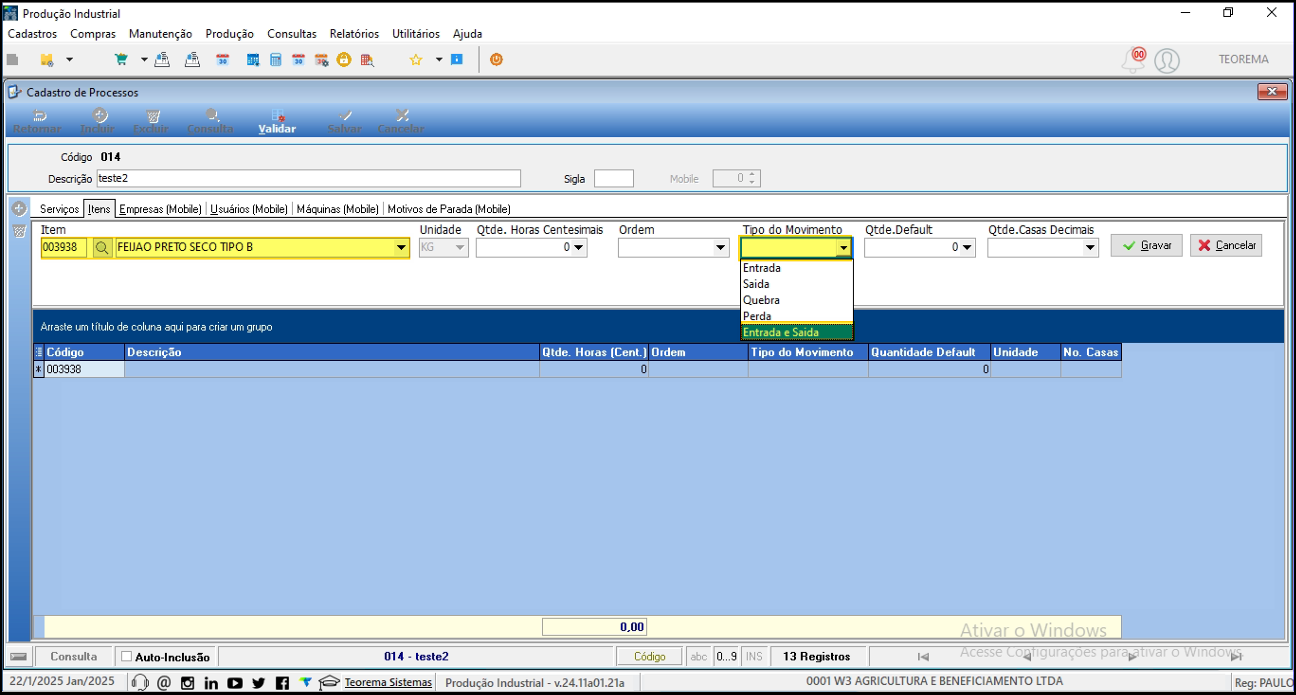Click the Descrição text field
1296x695 pixels.
pyautogui.click(x=308, y=178)
